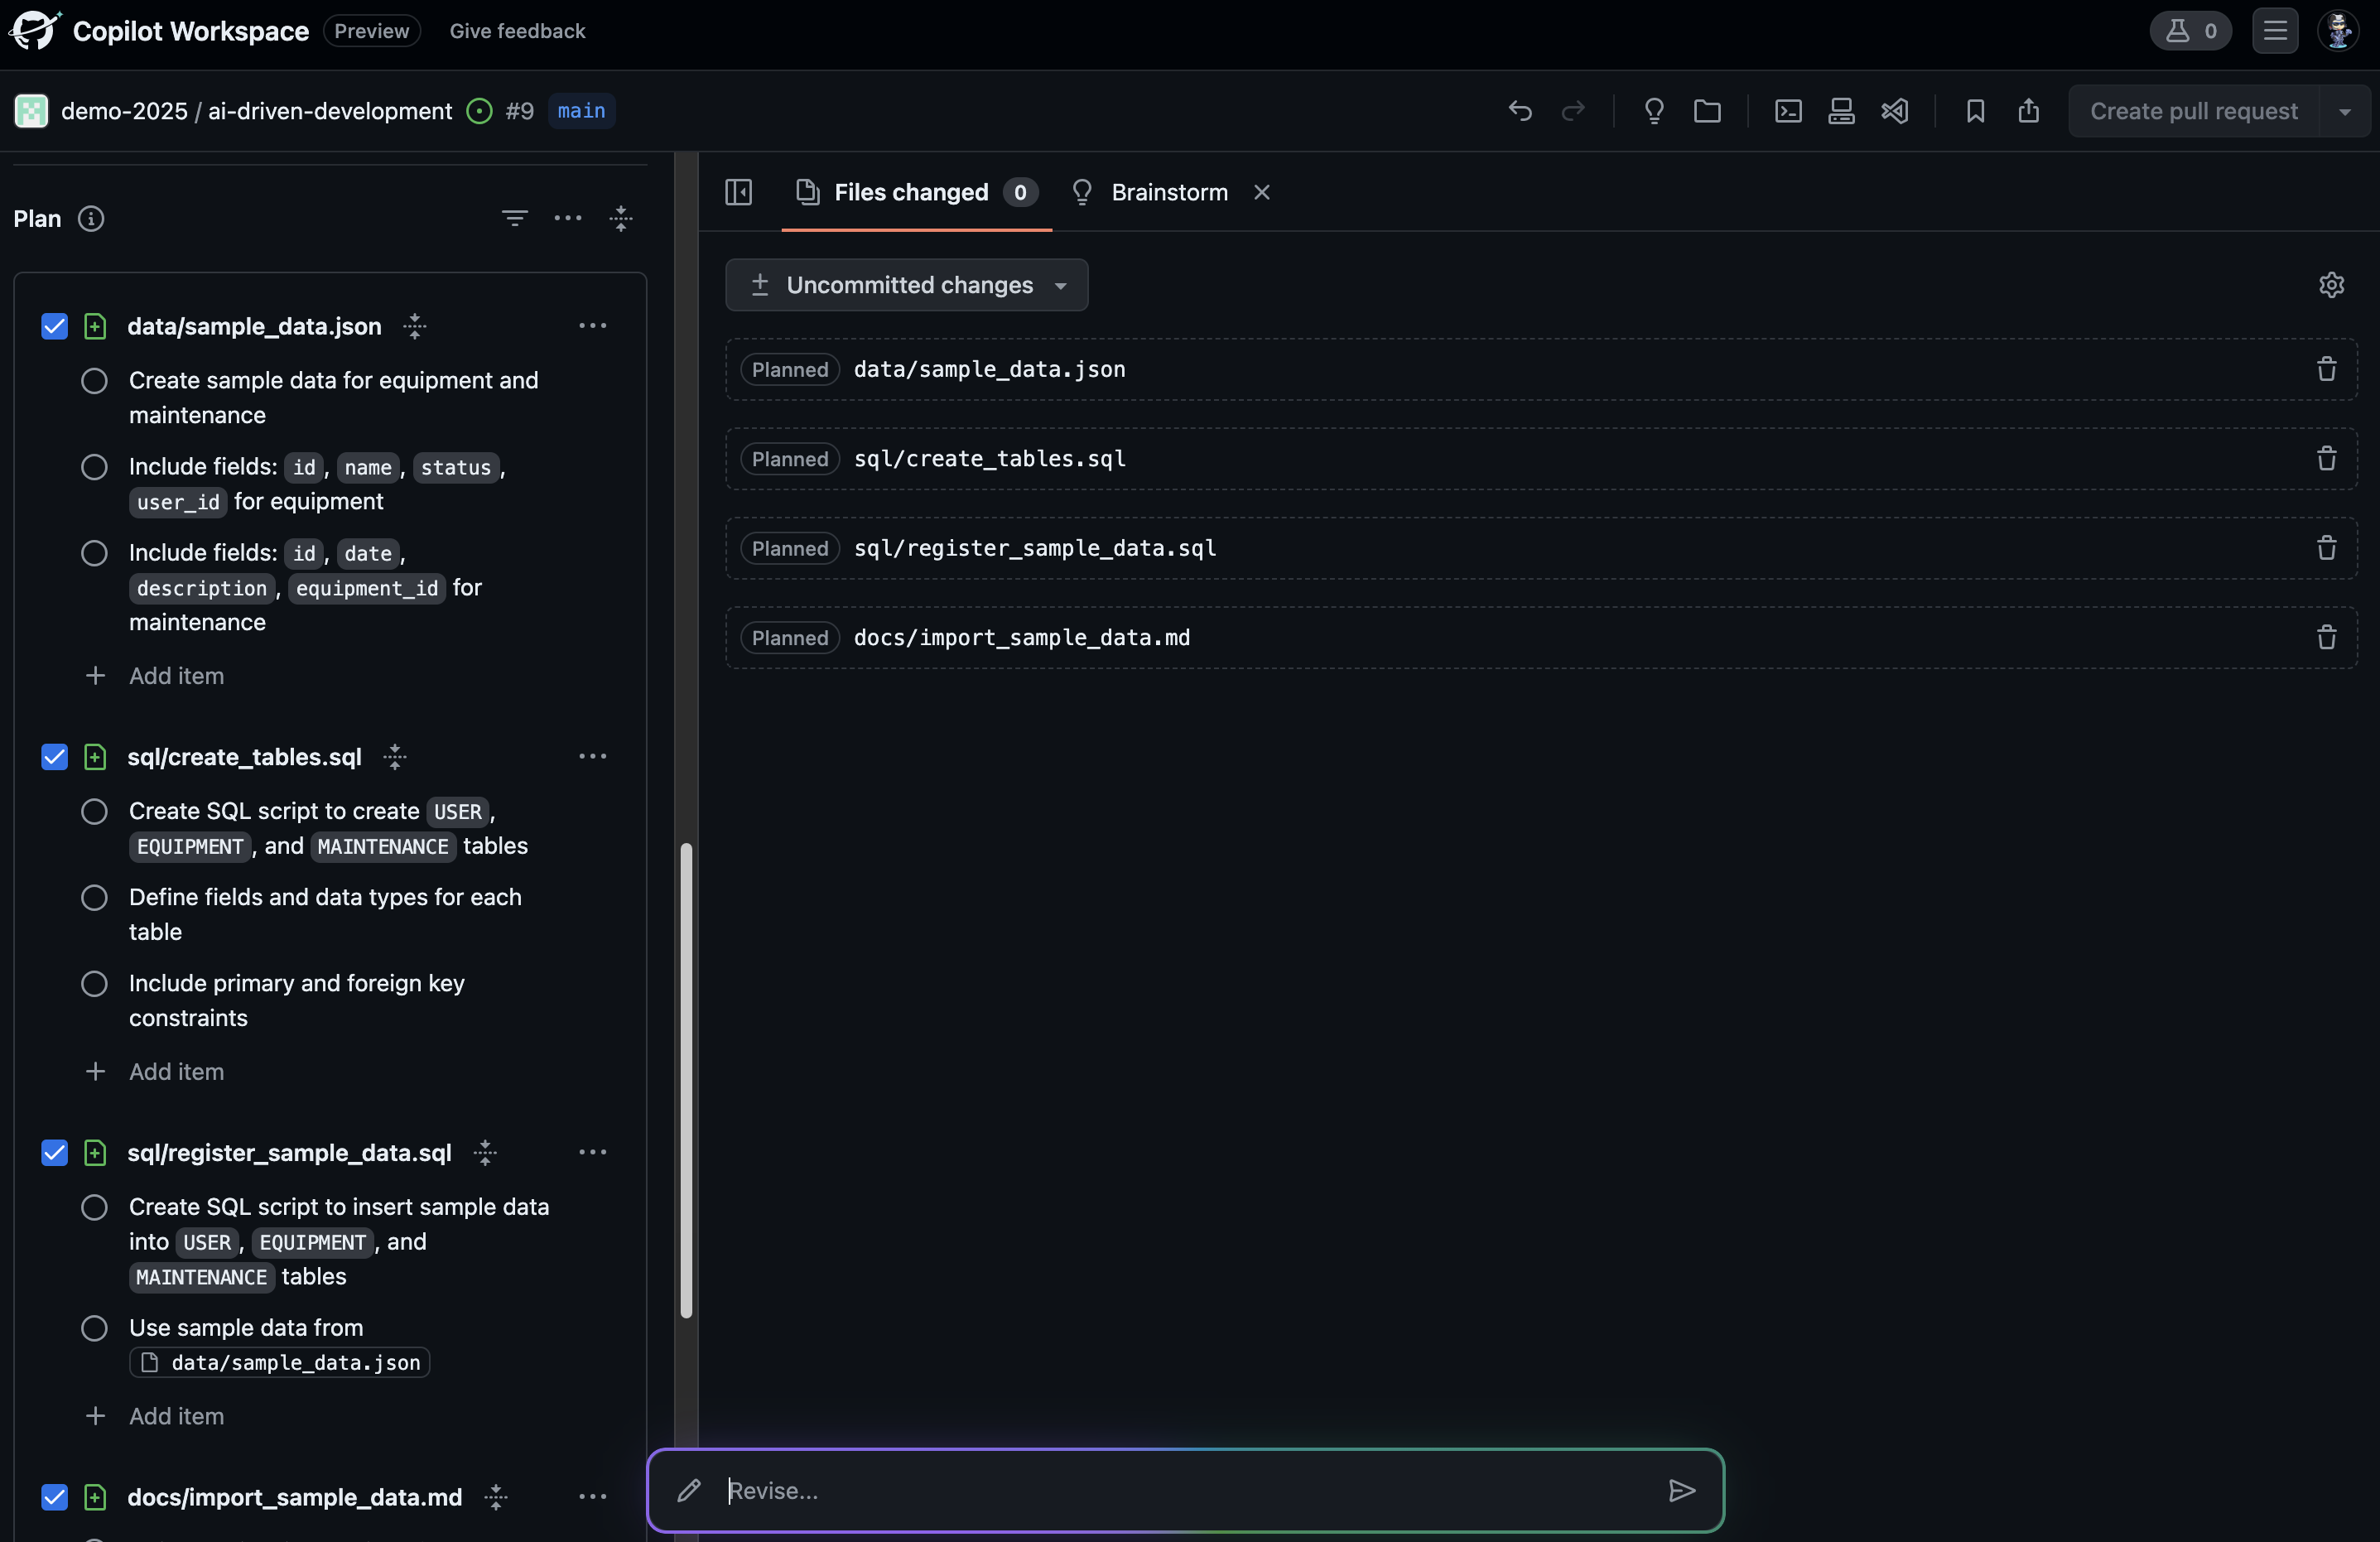Open demo-2025 / ai-driven-development repository link
The image size is (2380, 1542).
[256, 111]
